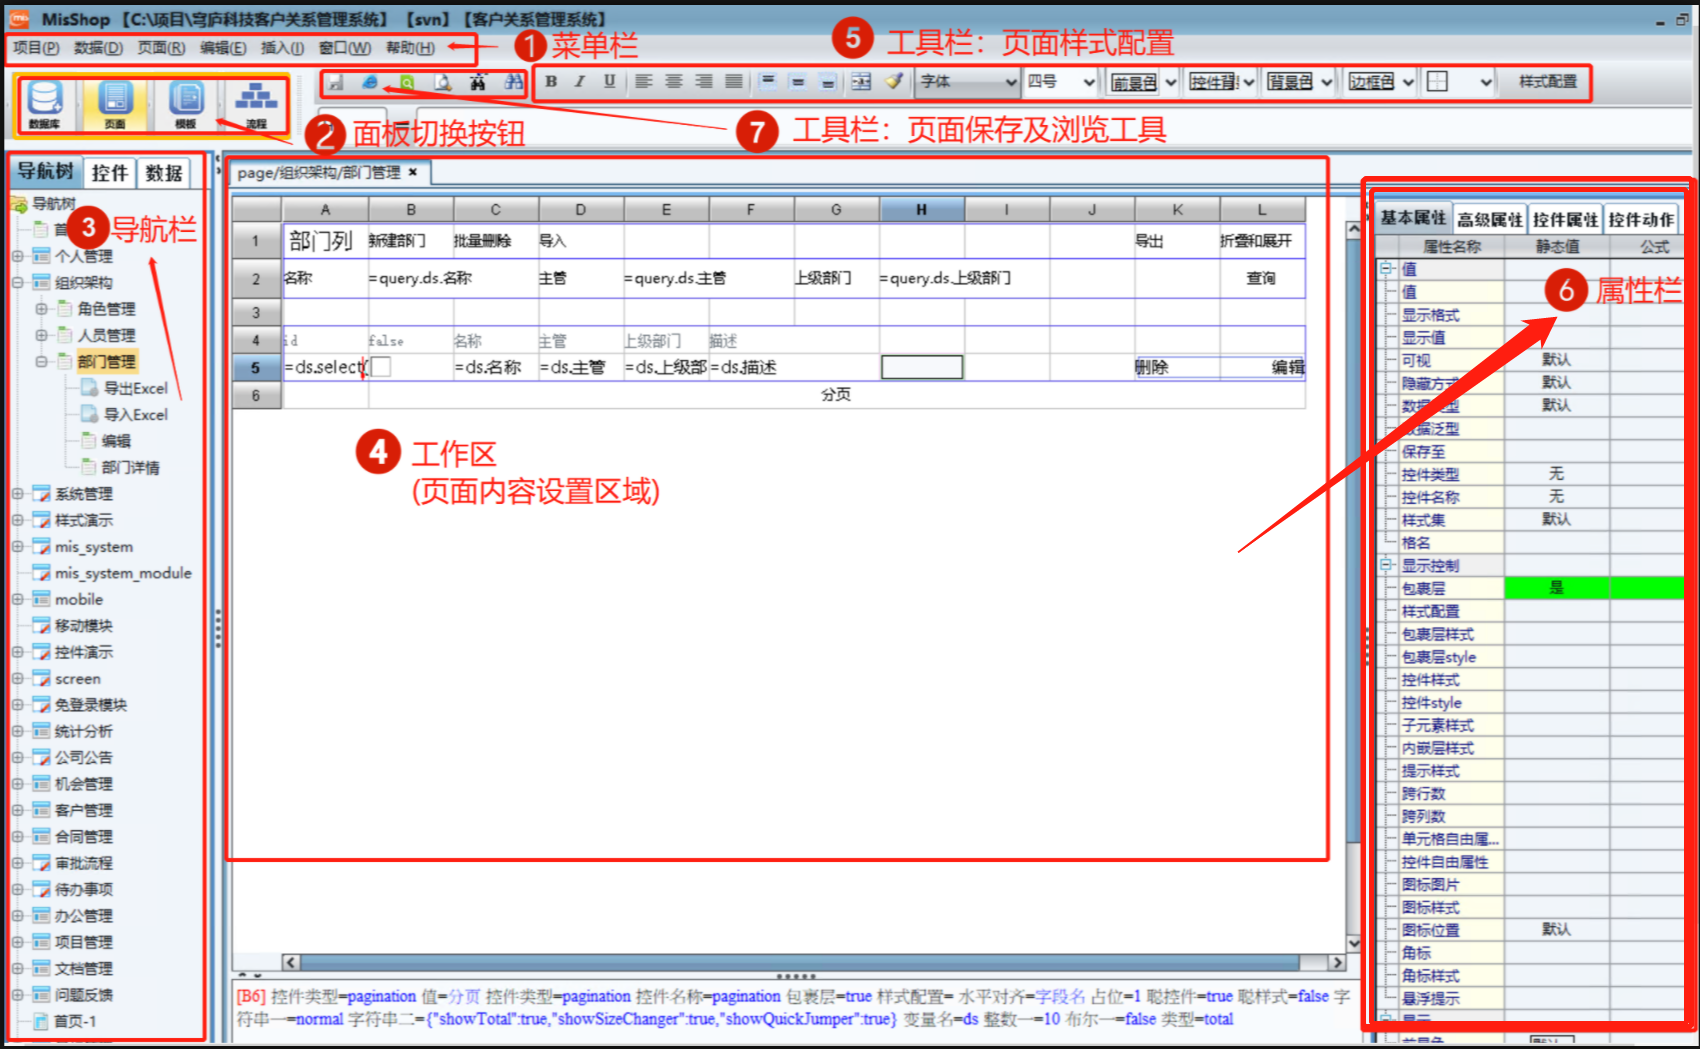Click the blue binoculars find icon
The image size is (1700, 1049).
pyautogui.click(x=513, y=82)
